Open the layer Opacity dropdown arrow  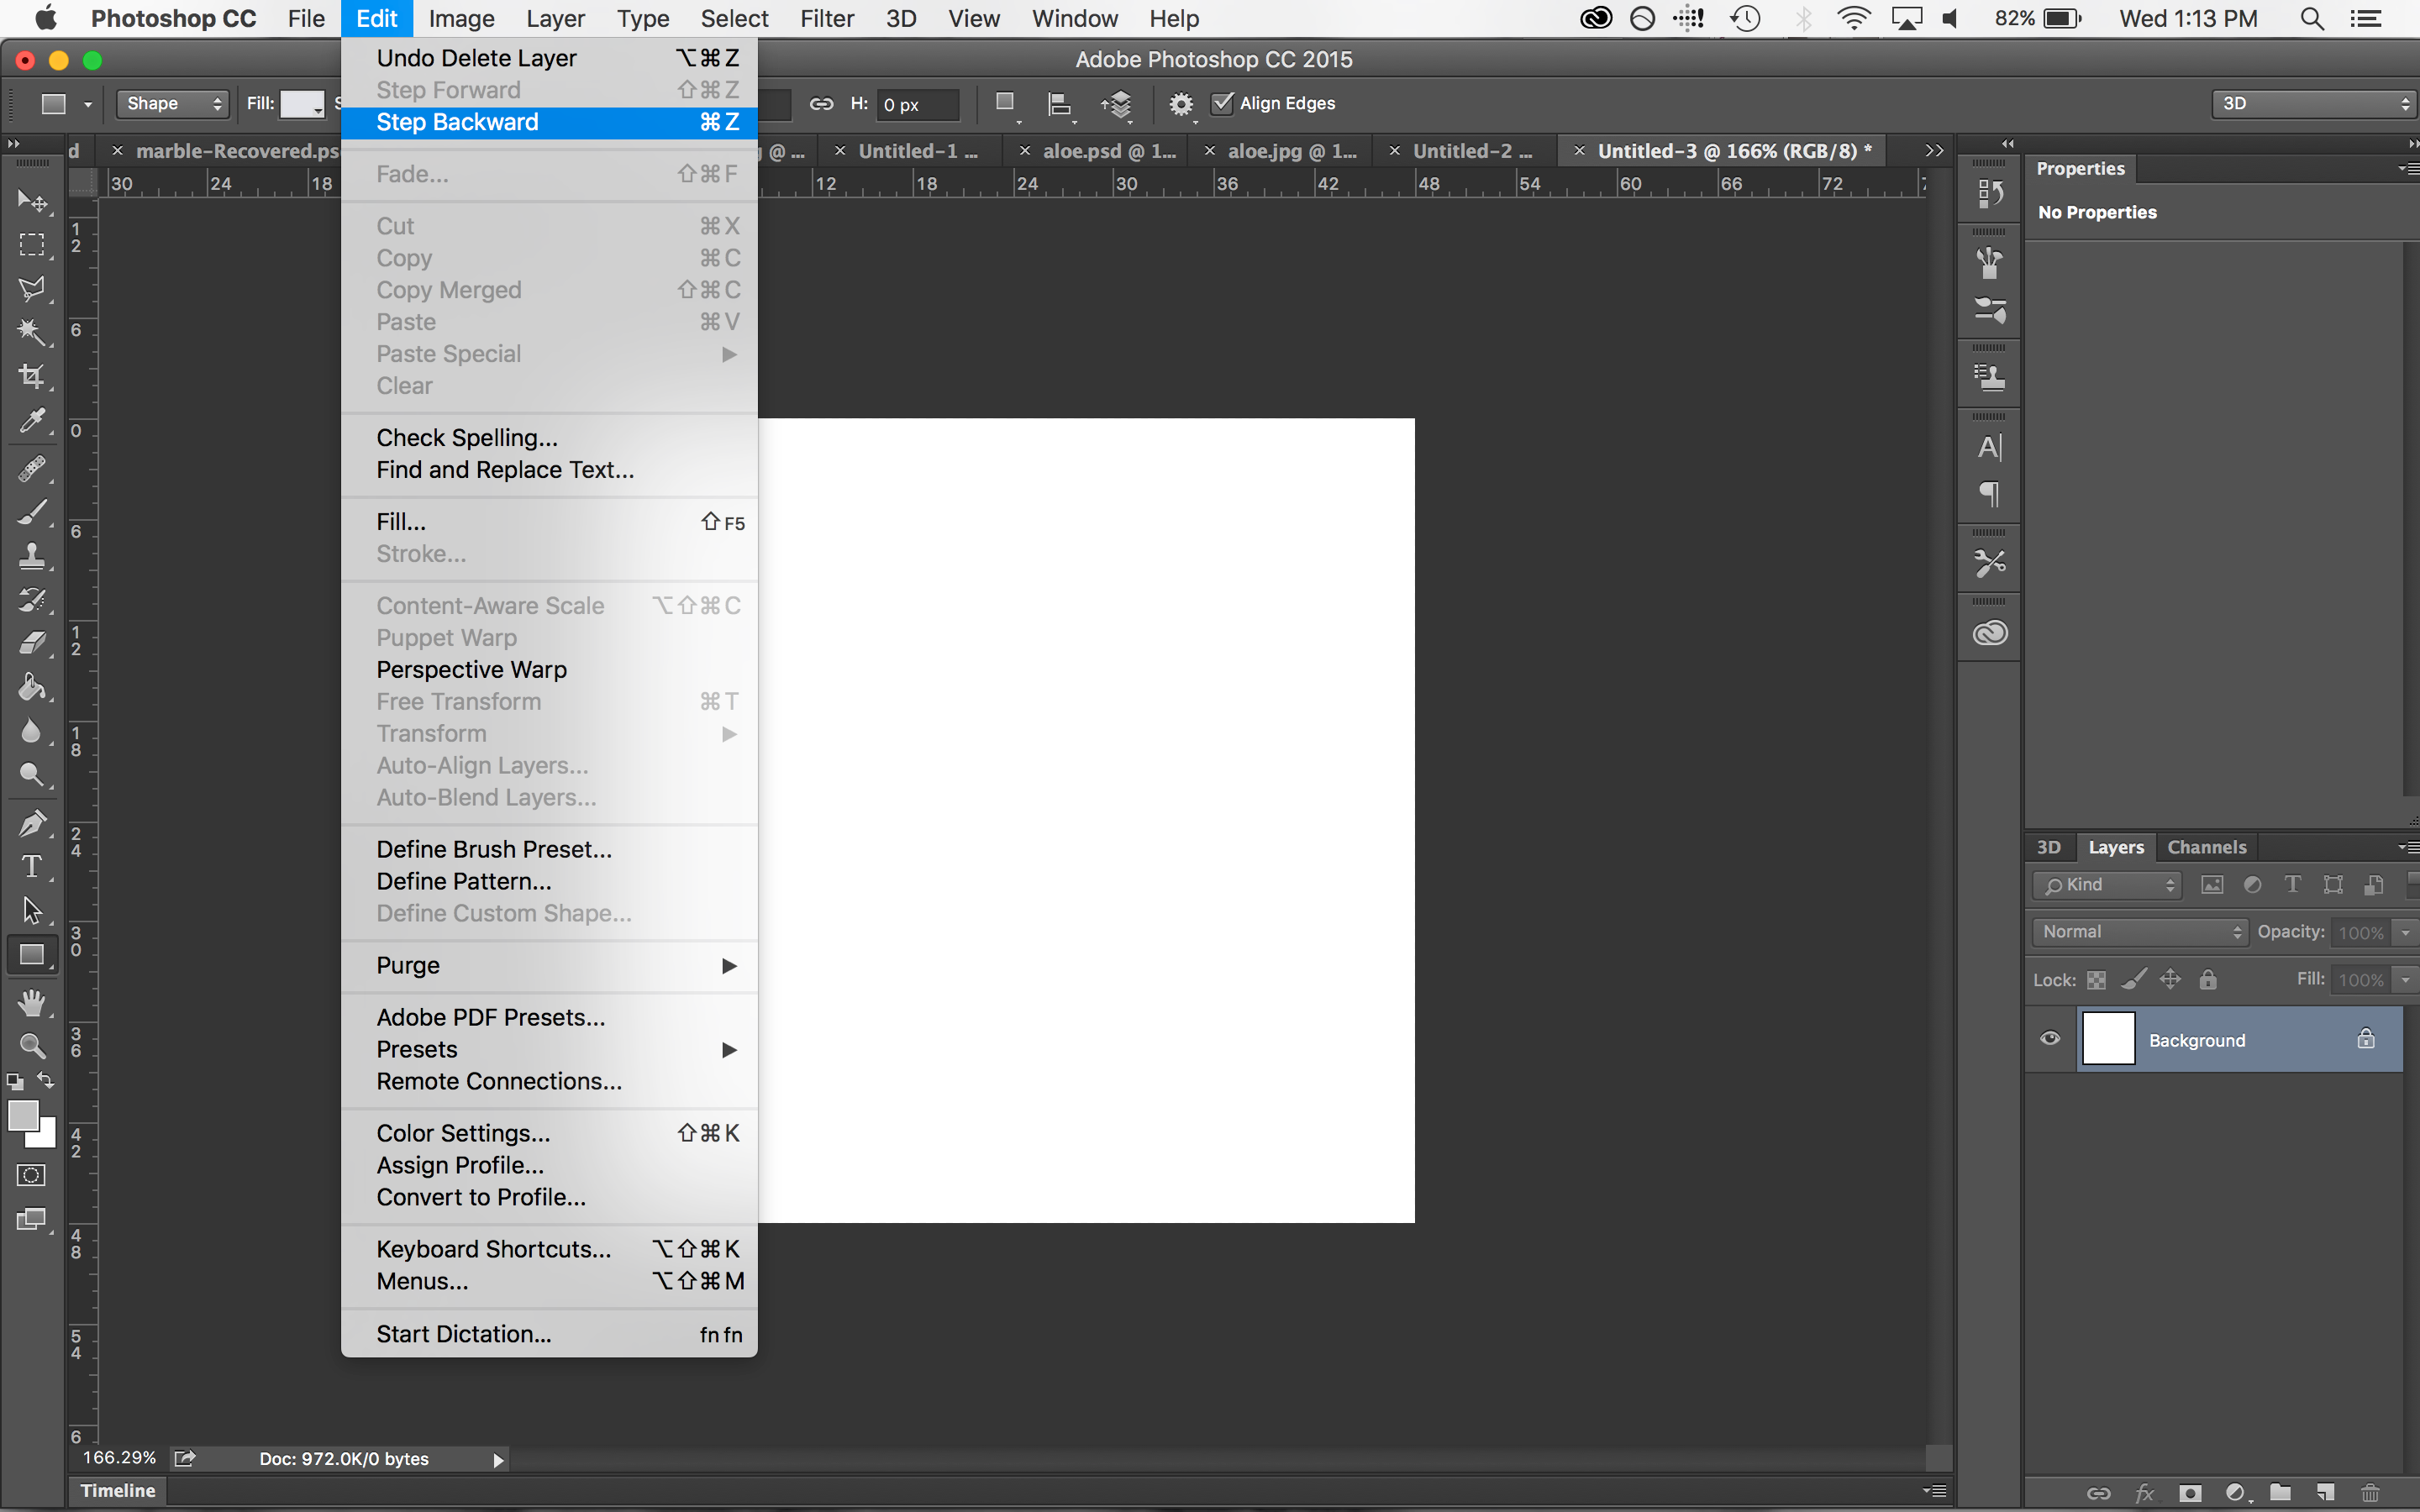(2405, 932)
